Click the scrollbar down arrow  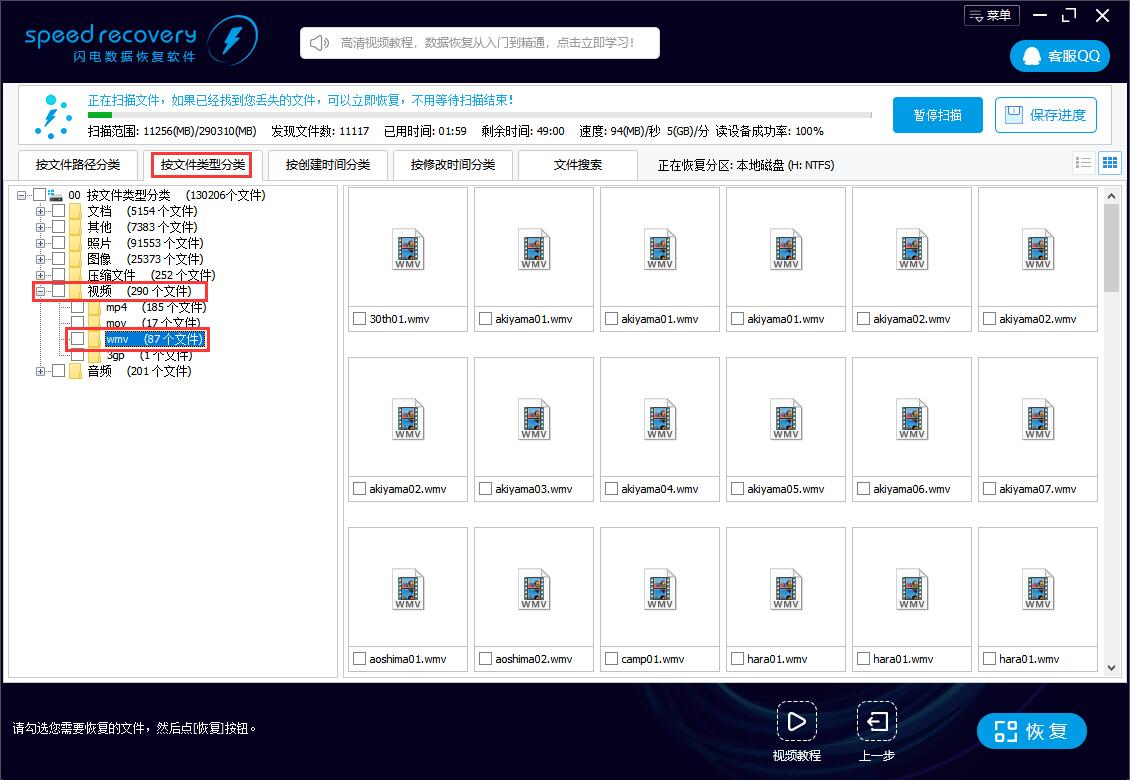pos(1111,668)
